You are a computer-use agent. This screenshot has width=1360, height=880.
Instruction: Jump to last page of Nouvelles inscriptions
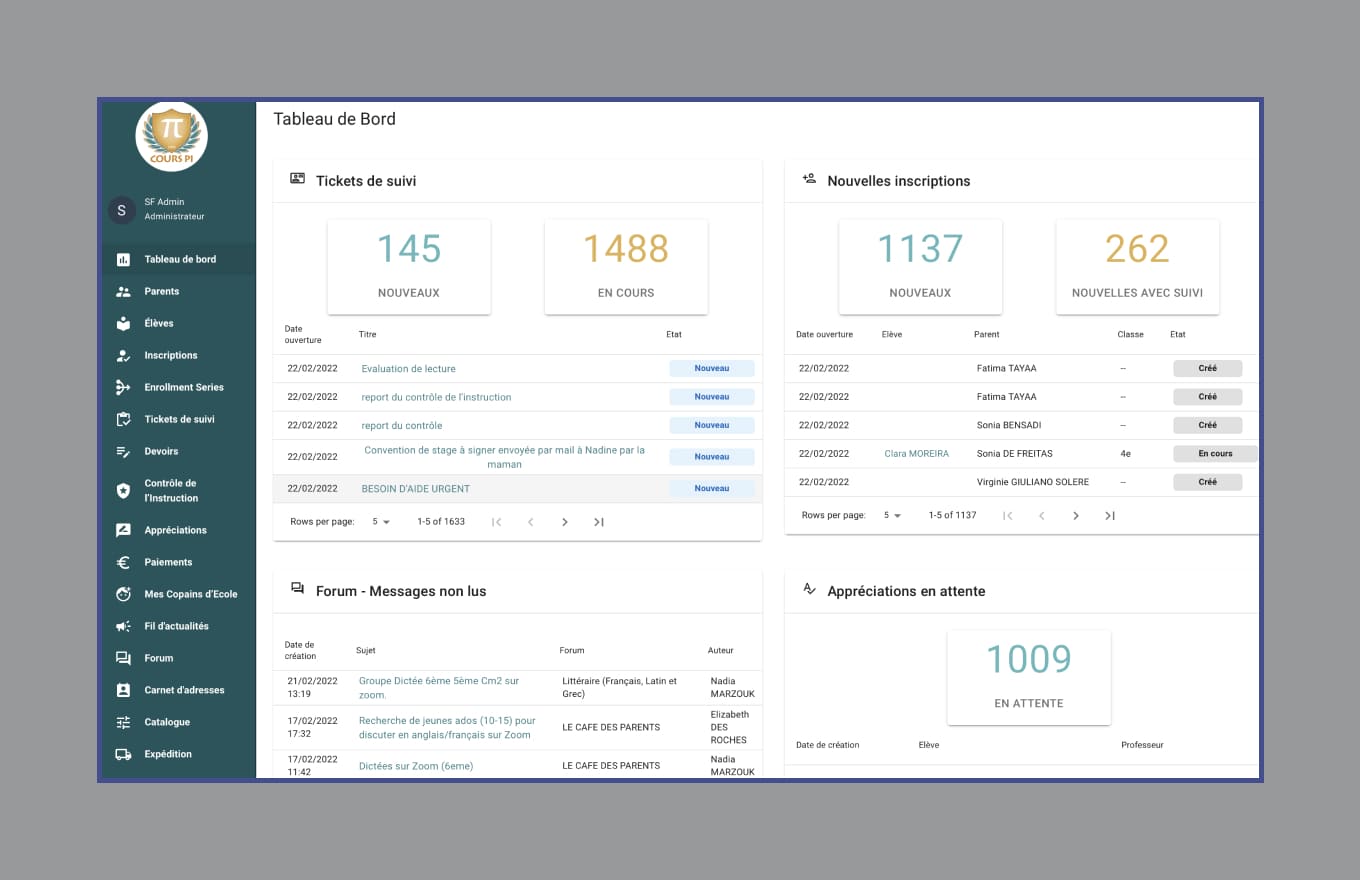click(1110, 516)
